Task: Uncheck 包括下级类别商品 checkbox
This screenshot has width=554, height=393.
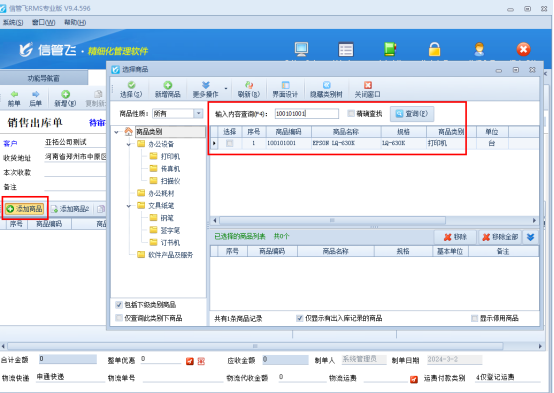Action: 119,305
